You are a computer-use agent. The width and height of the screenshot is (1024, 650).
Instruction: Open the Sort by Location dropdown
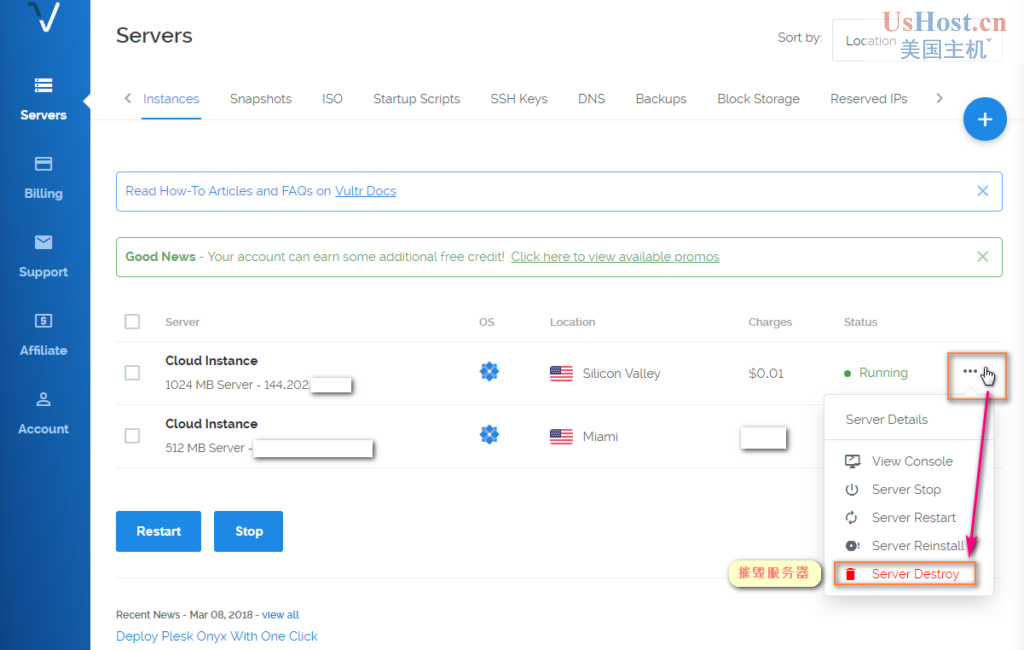pos(917,41)
